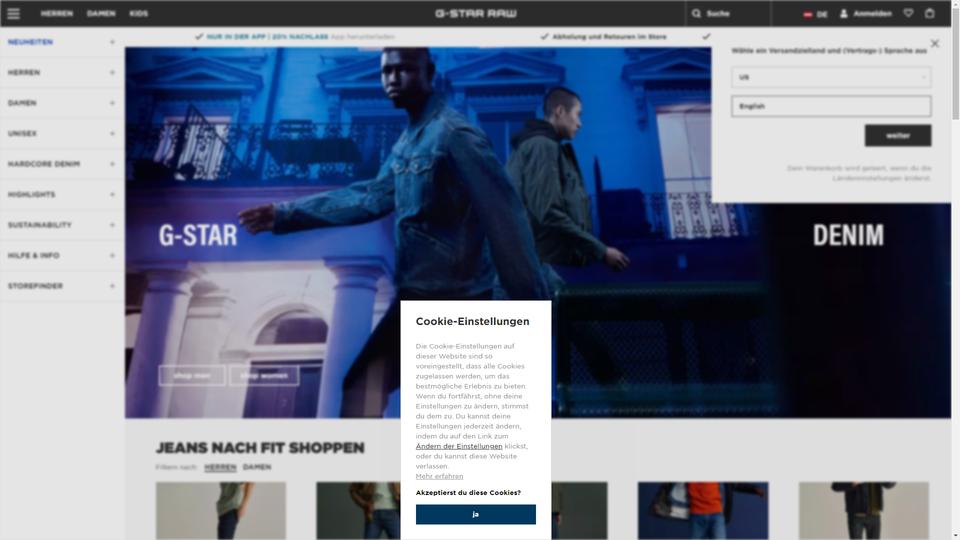Click the Cookie-Einstellungen heading

pyautogui.click(x=472, y=321)
